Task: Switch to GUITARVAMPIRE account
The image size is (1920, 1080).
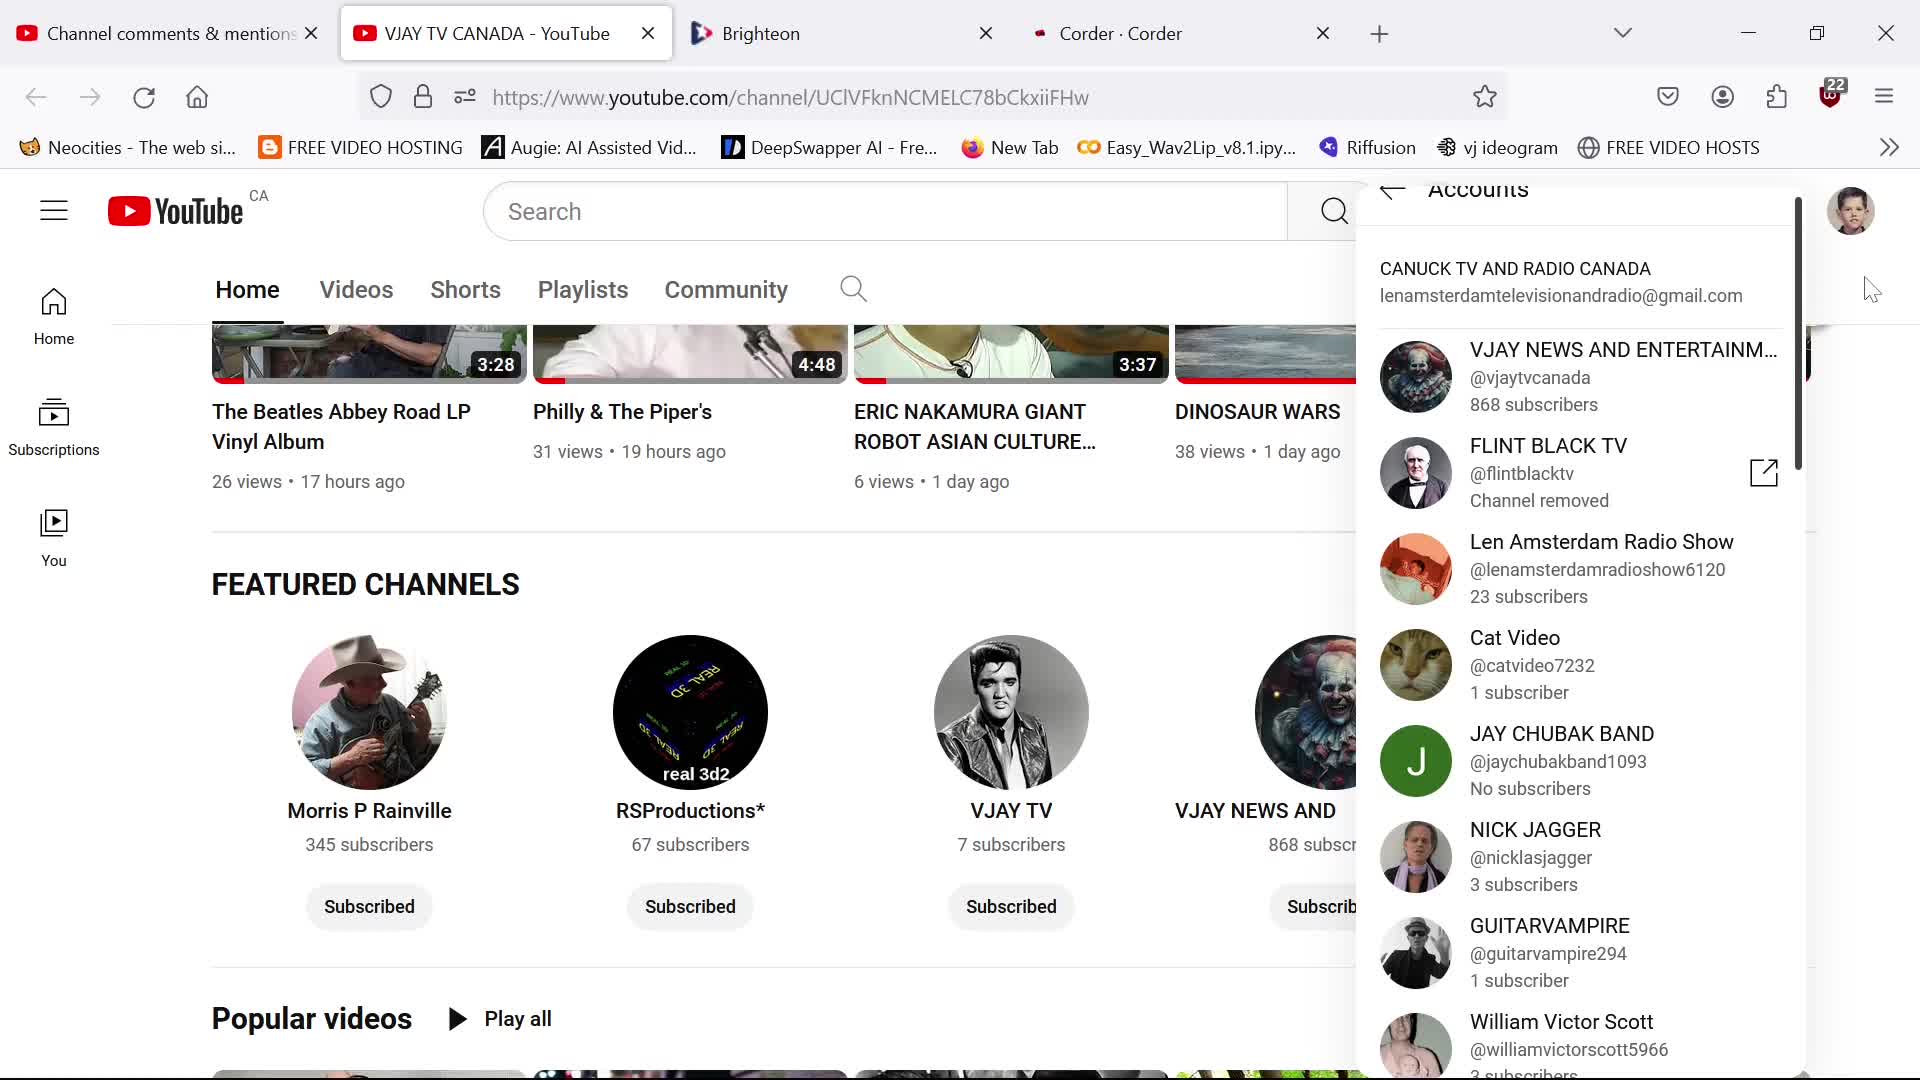Action: point(1580,953)
